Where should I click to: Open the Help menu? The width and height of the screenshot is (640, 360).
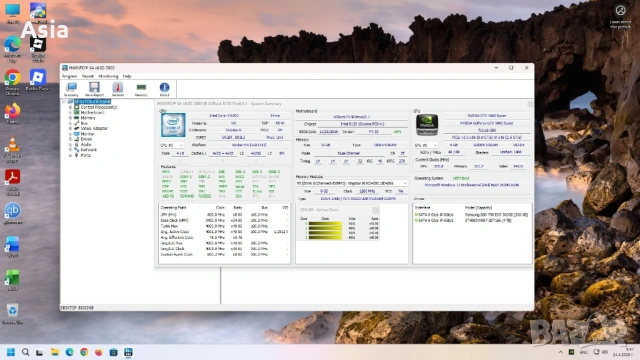pos(127,76)
